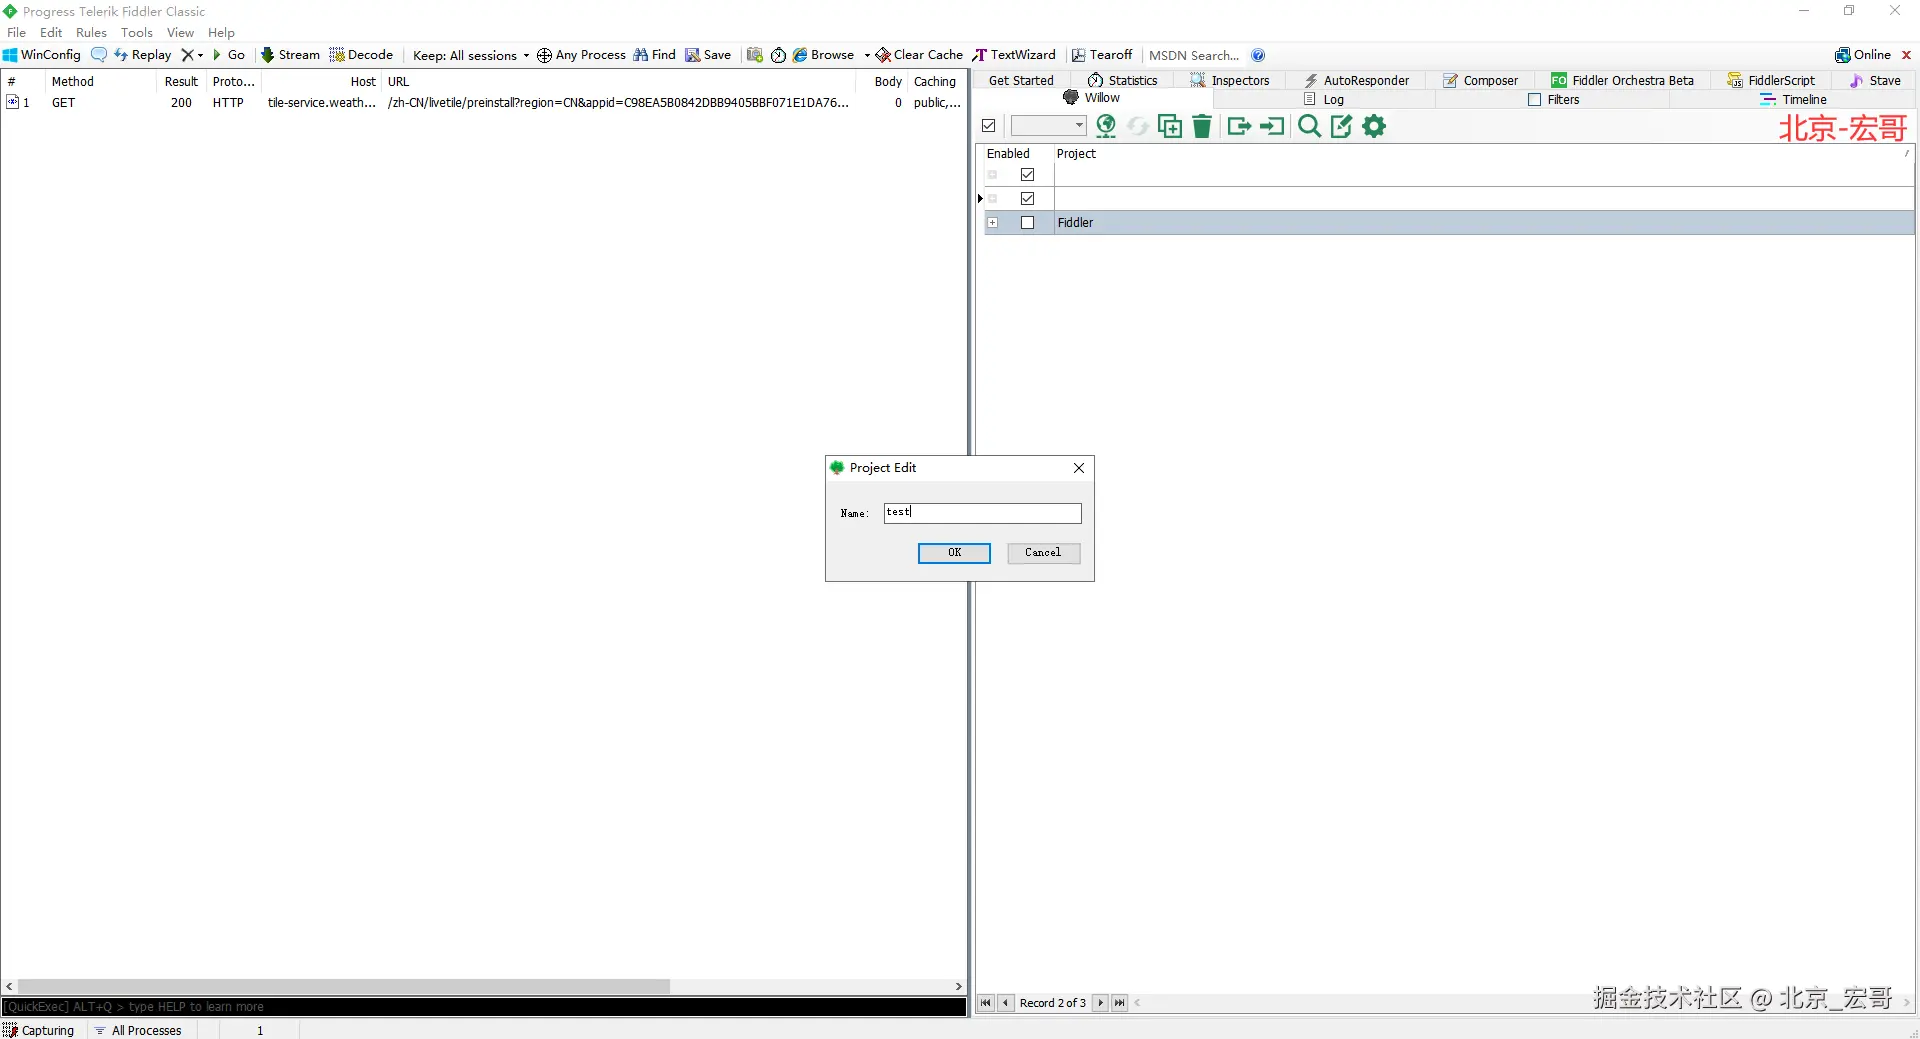Click the Online status indicator

pos(1863,55)
